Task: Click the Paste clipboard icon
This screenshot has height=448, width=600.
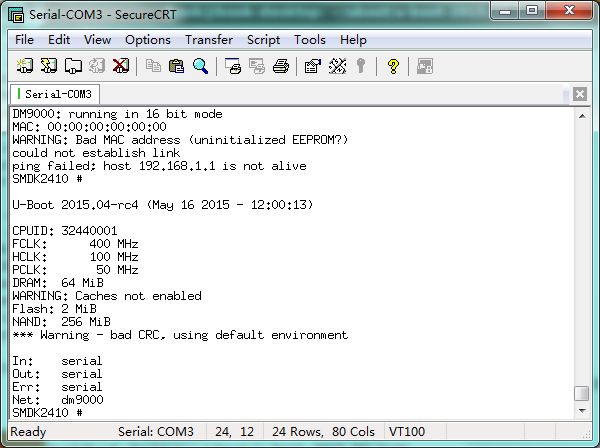Action: click(176, 66)
